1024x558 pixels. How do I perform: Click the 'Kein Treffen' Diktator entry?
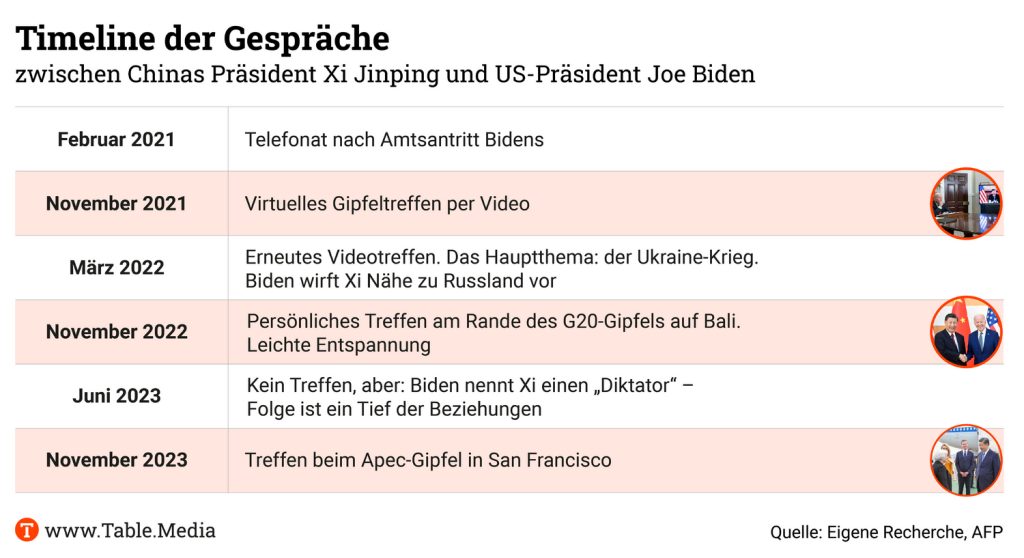[x=470, y=396]
